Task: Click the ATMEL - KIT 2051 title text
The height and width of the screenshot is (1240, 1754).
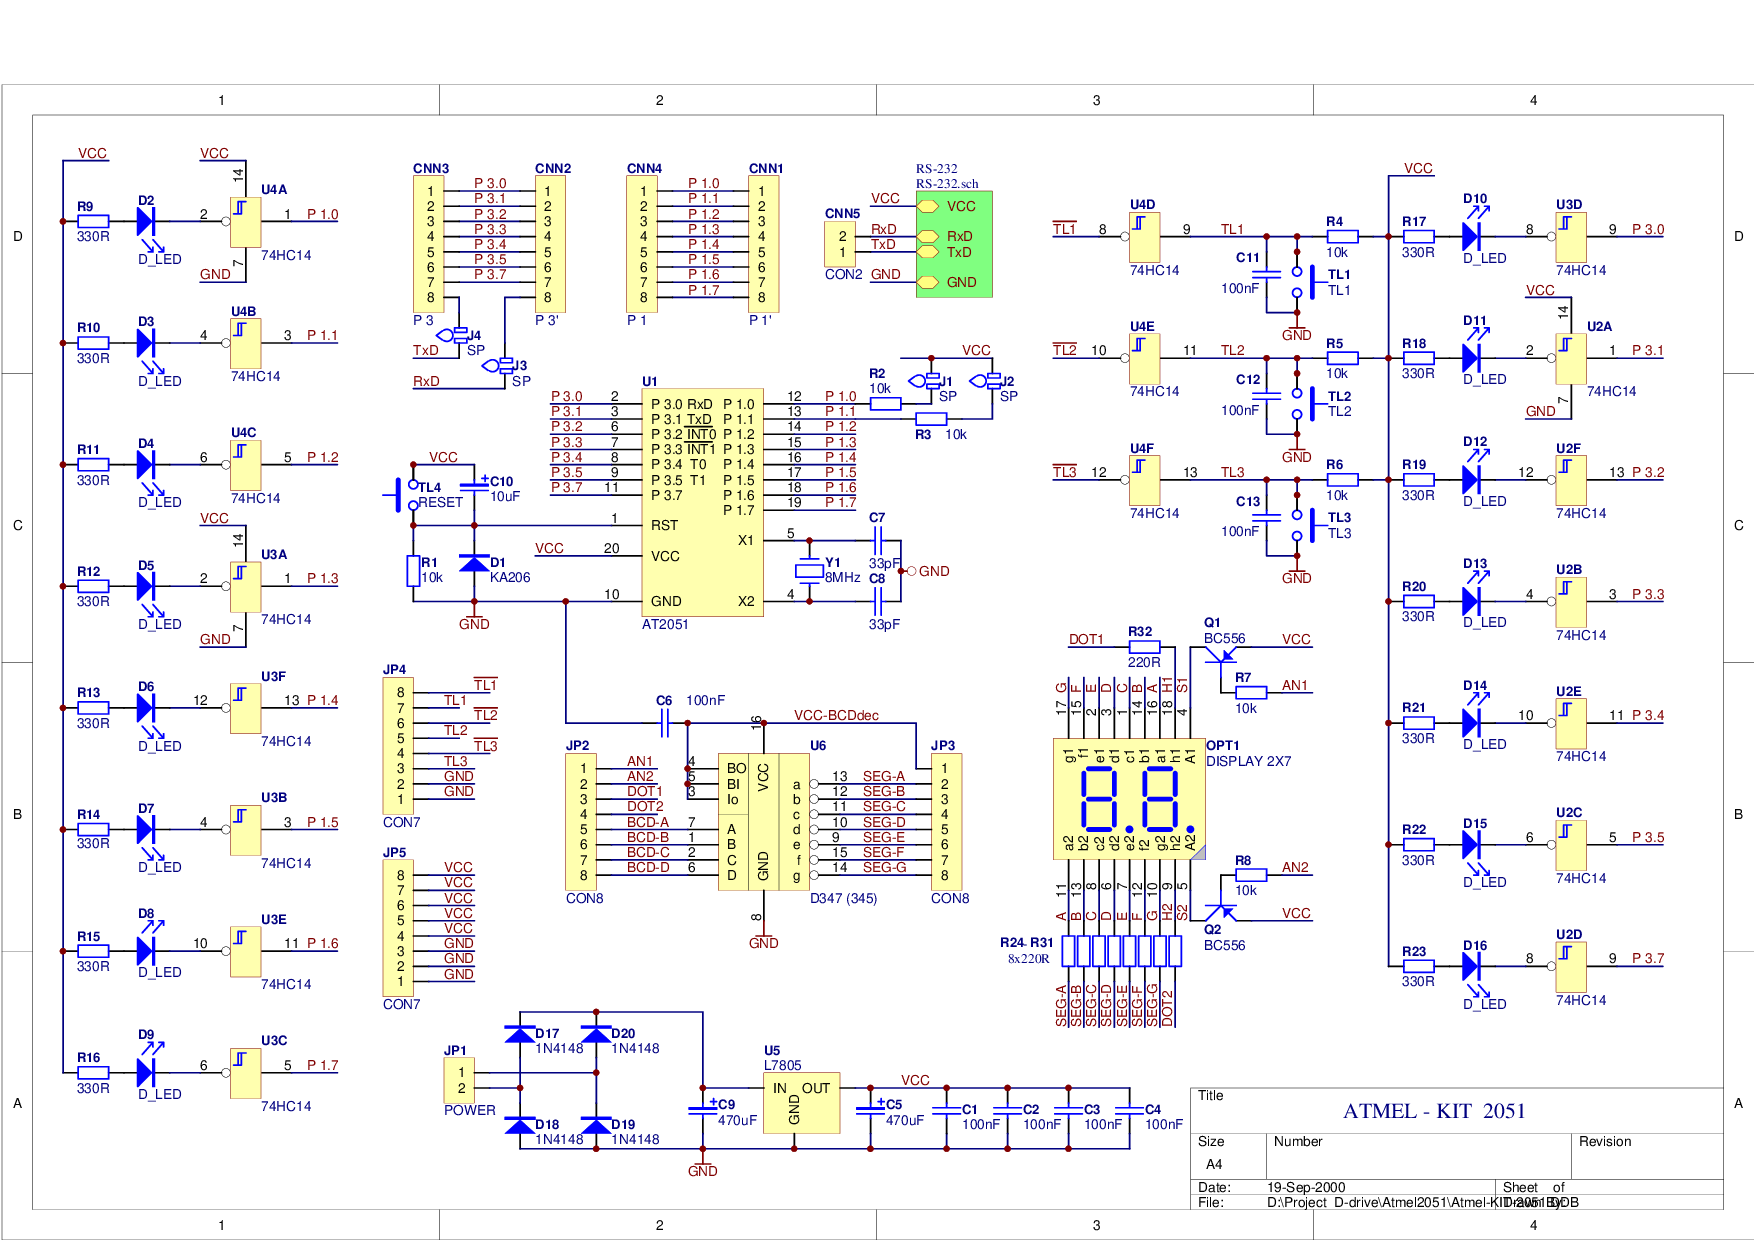Action: (x=1433, y=1111)
